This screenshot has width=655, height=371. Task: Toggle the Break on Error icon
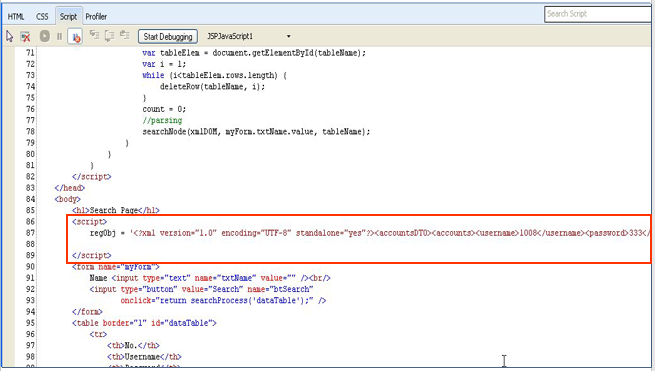[75, 37]
